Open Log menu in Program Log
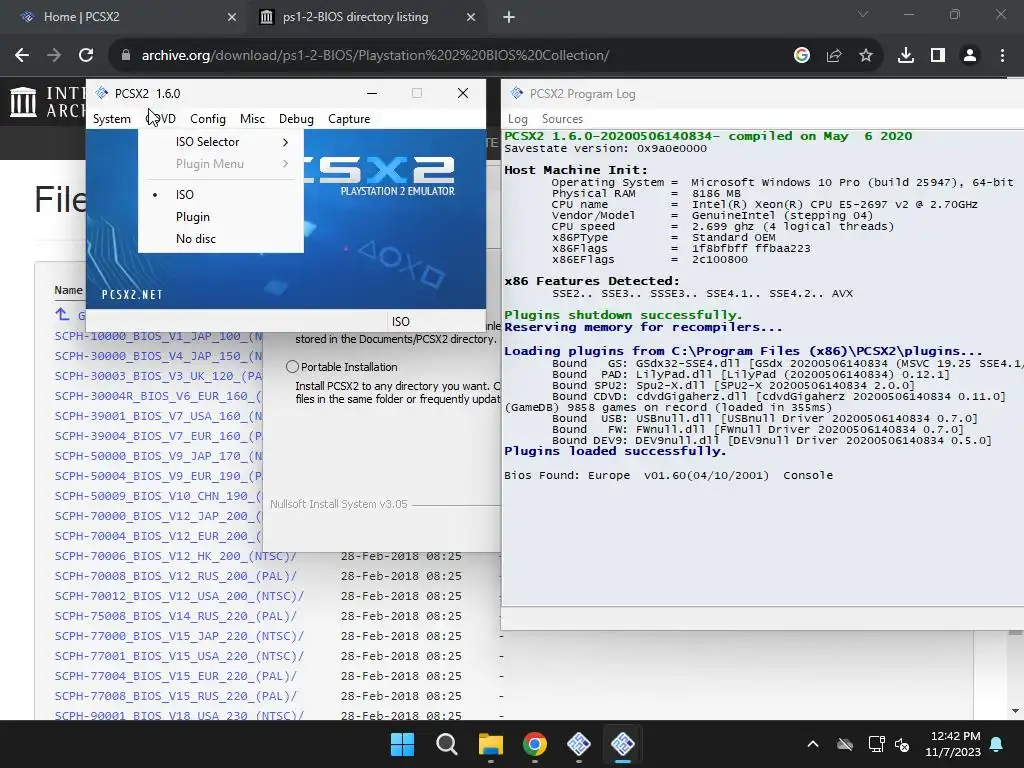Viewport: 1024px width, 768px height. coord(518,119)
